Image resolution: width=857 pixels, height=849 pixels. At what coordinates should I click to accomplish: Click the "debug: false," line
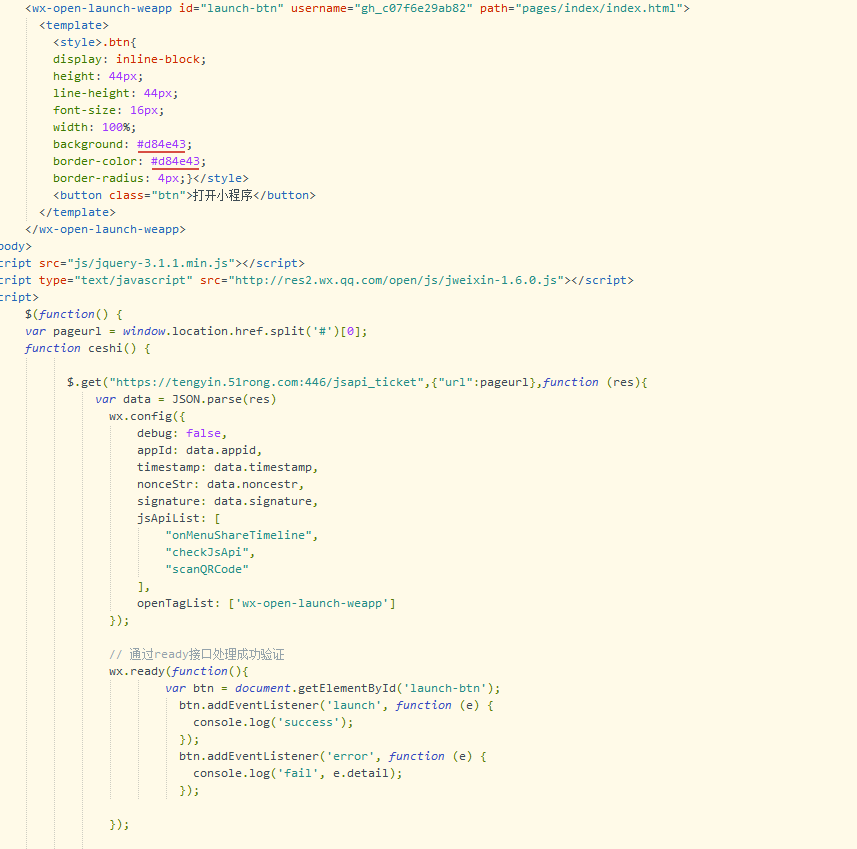(x=181, y=433)
